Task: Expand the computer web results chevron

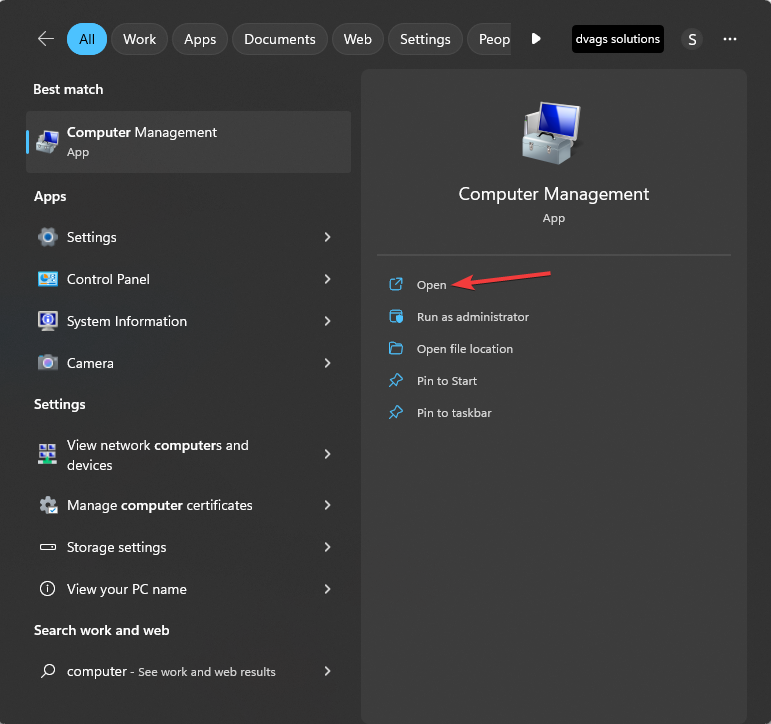Action: click(327, 671)
